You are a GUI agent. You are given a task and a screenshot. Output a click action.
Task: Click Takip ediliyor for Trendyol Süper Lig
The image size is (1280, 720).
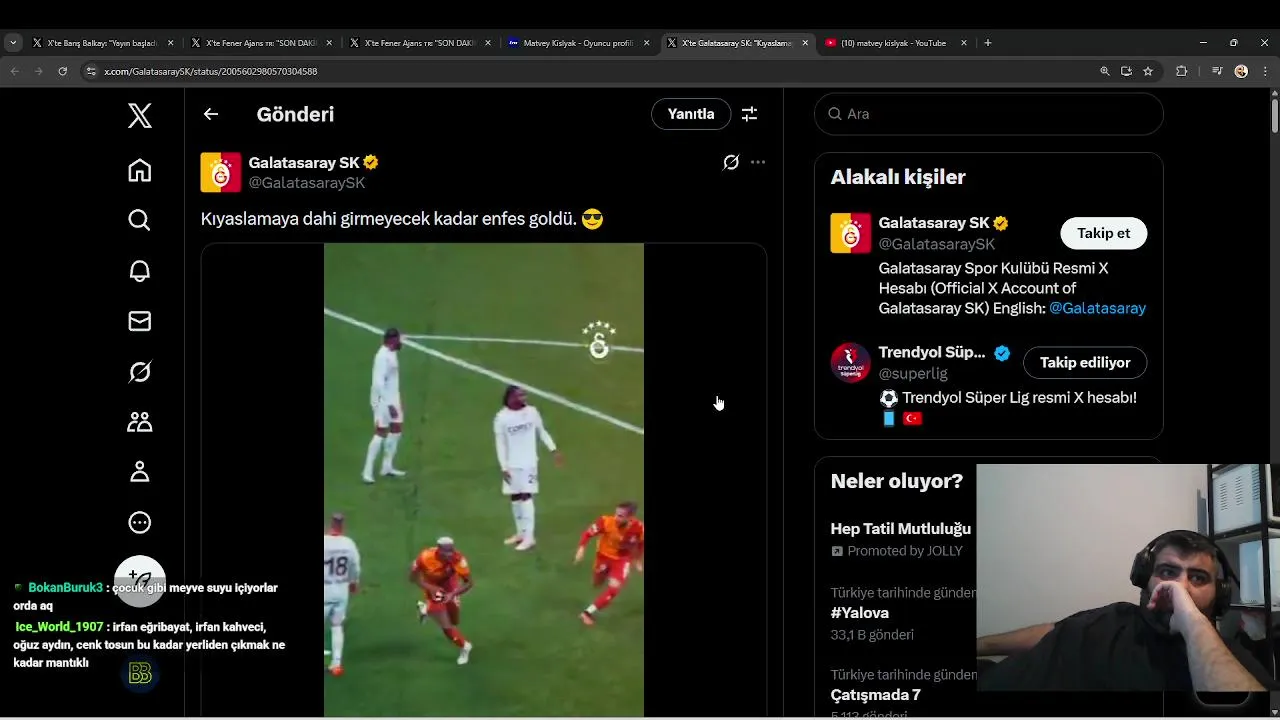[1085, 362]
